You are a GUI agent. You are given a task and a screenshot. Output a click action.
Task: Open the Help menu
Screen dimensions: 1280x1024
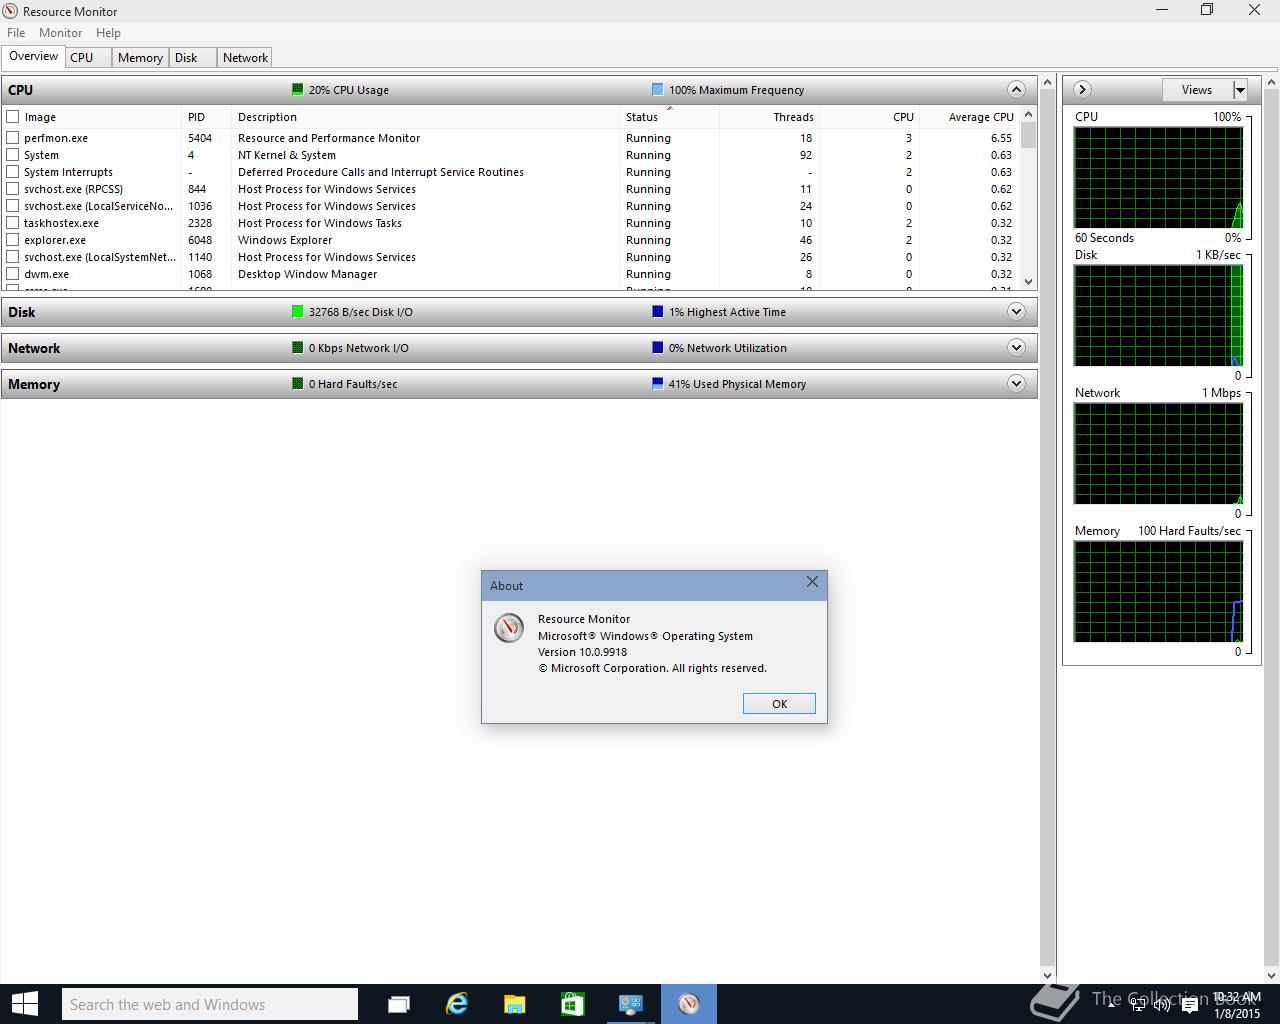point(108,33)
